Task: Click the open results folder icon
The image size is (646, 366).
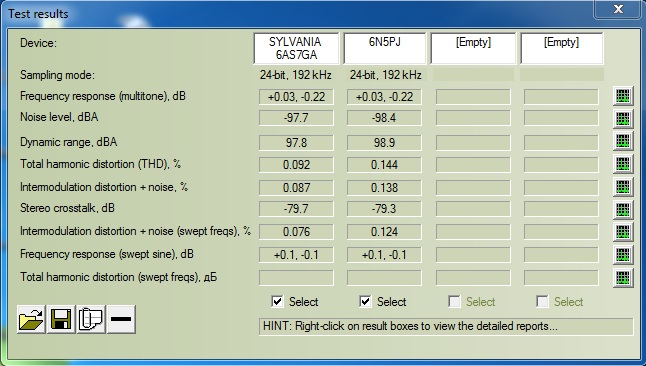Action: 31,319
